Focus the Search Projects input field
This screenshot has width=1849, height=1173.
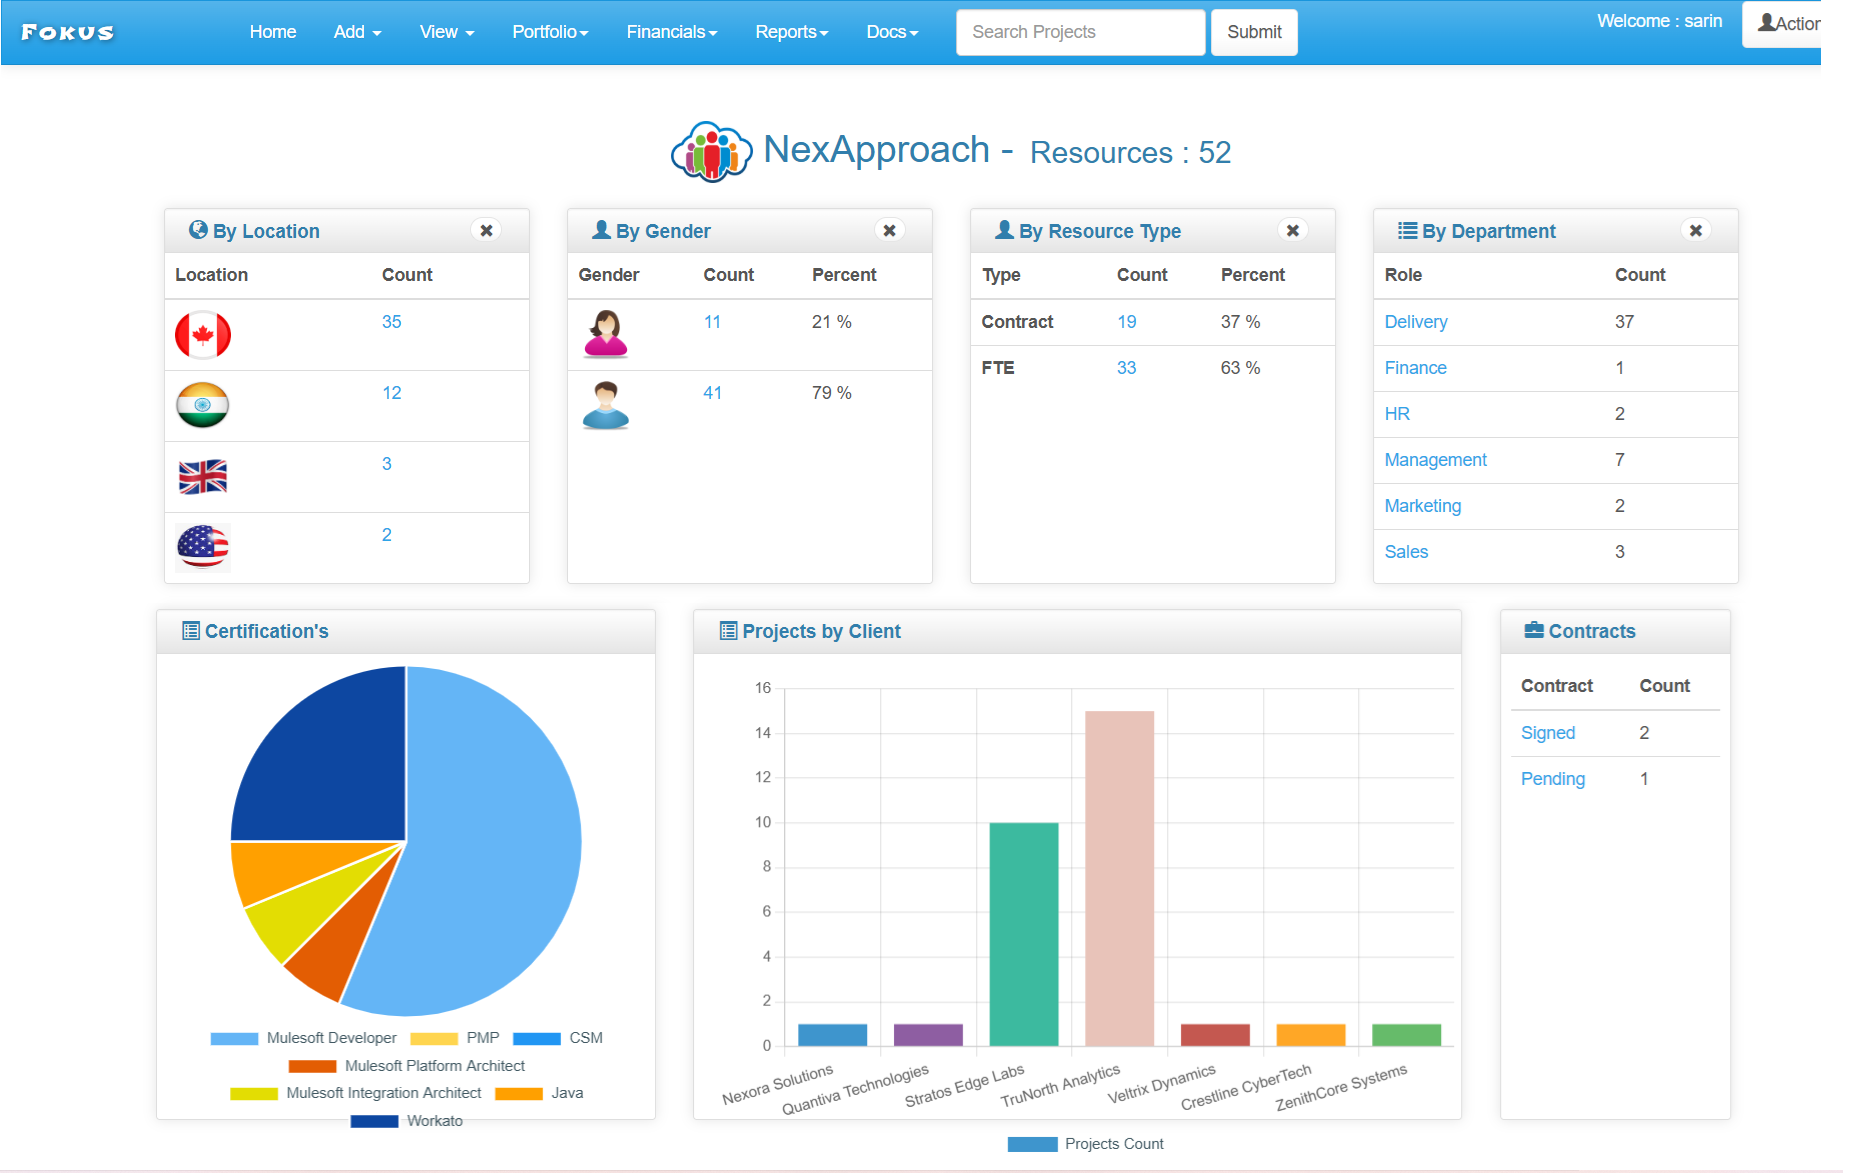pyautogui.click(x=1080, y=32)
